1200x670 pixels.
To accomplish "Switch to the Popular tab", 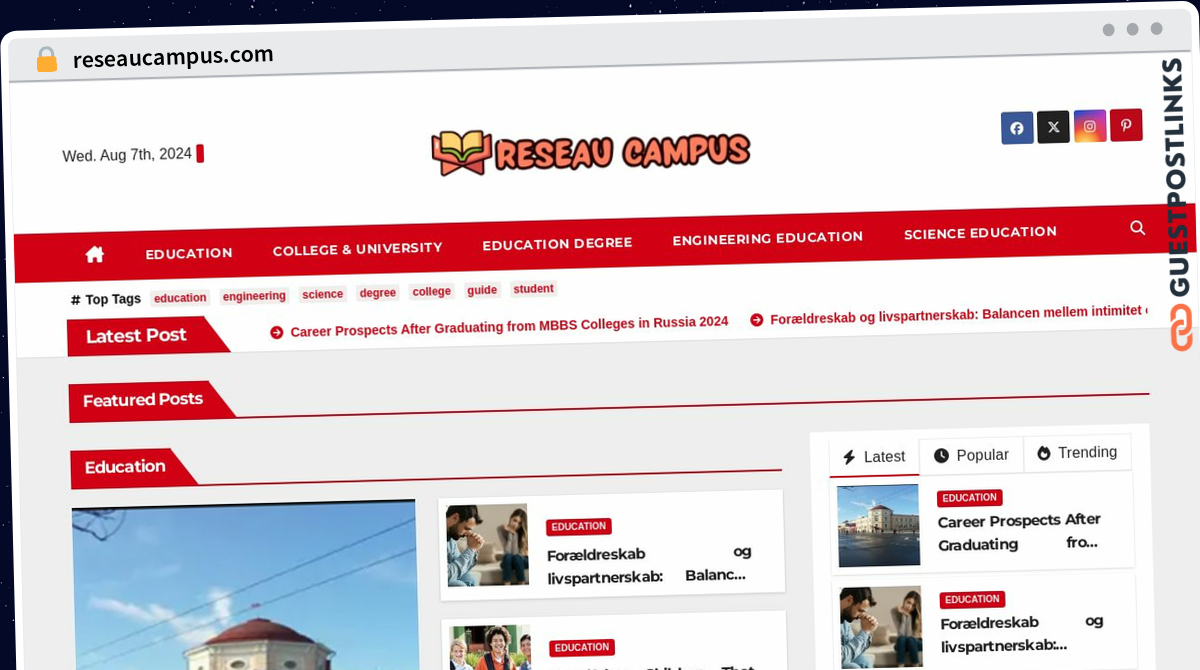I will (972, 455).
